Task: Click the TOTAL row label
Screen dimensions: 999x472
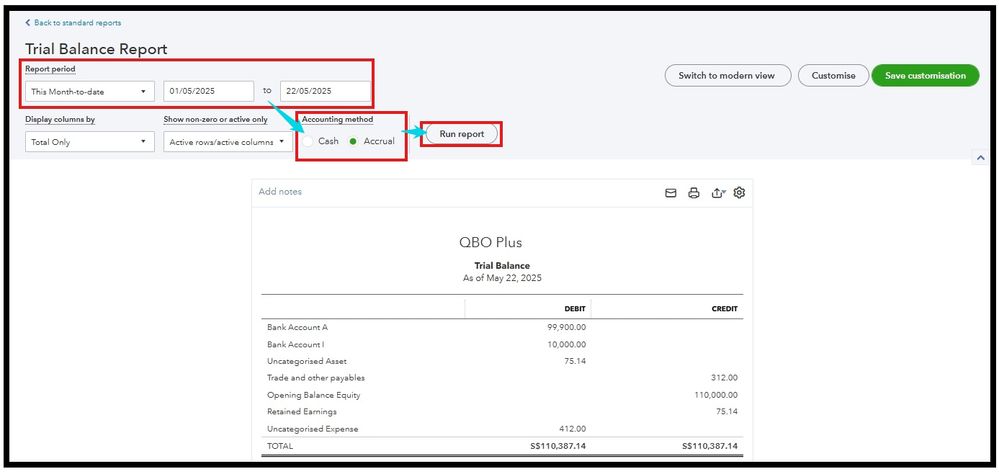Action: 280,446
